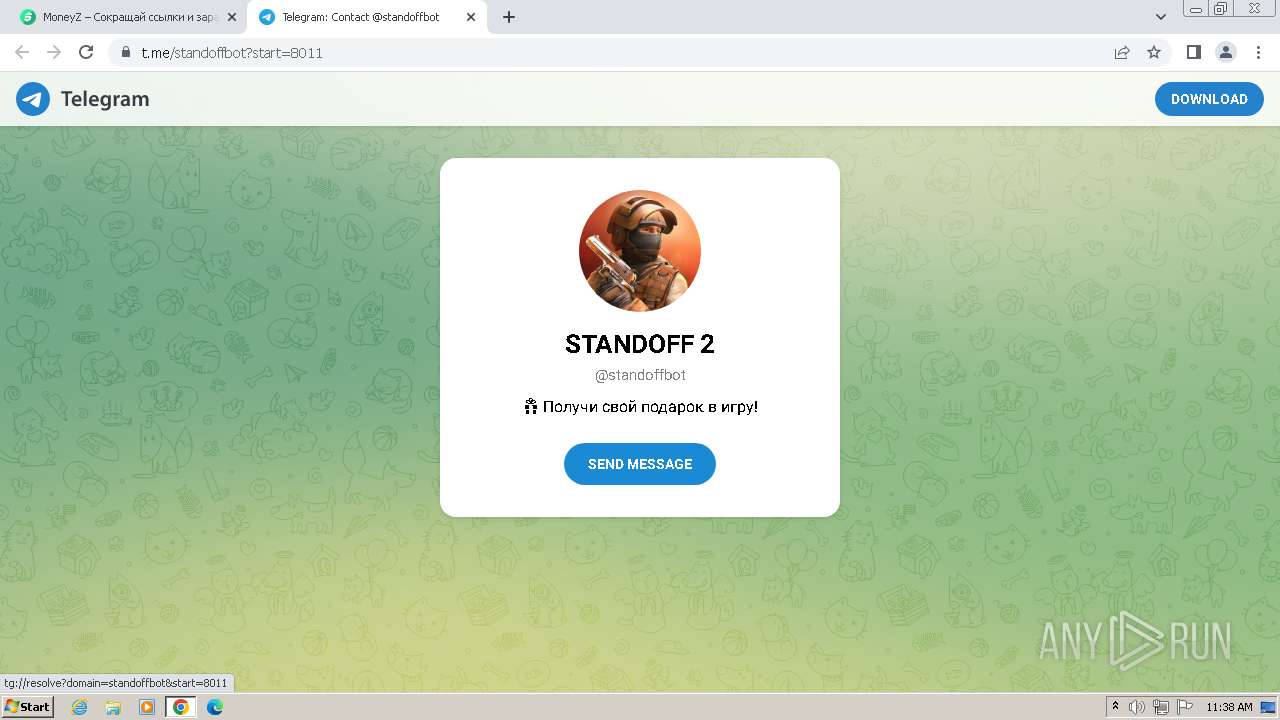The image size is (1280, 720).
Task: Go back to the previous page
Action: point(22,52)
